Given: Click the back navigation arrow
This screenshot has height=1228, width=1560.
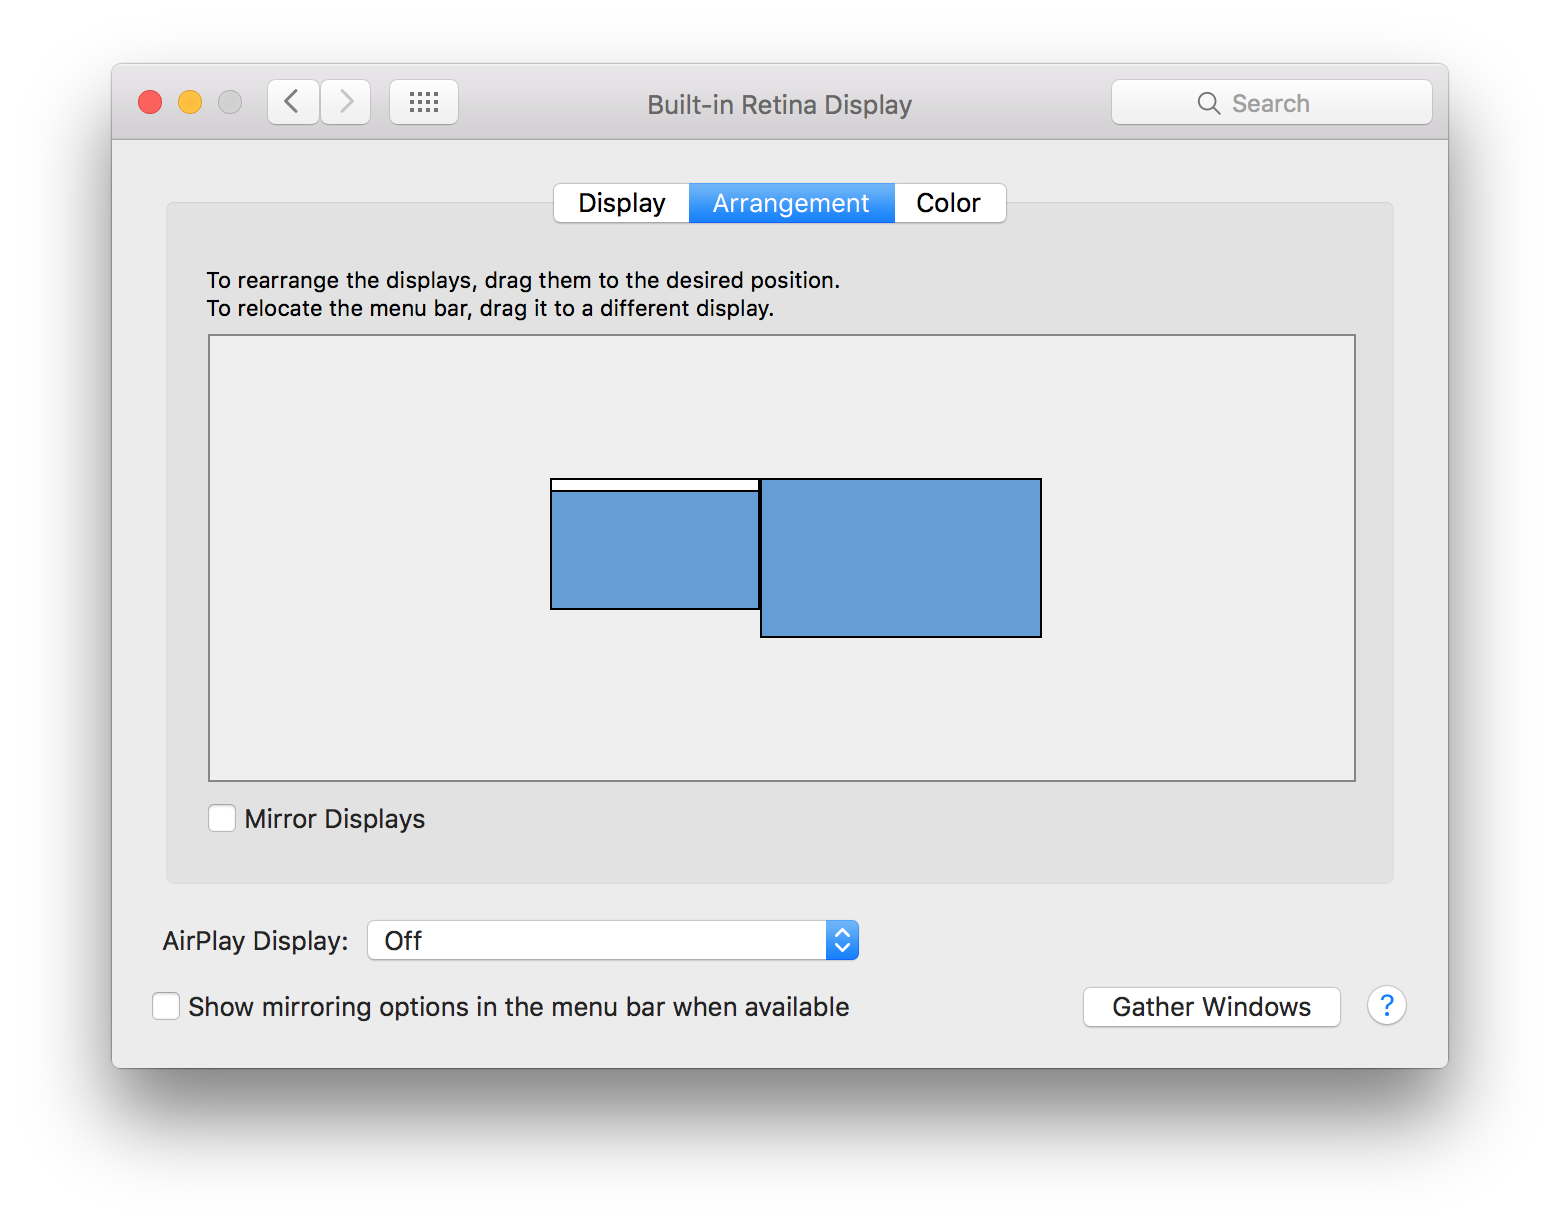Looking at the screenshot, I should click(293, 102).
